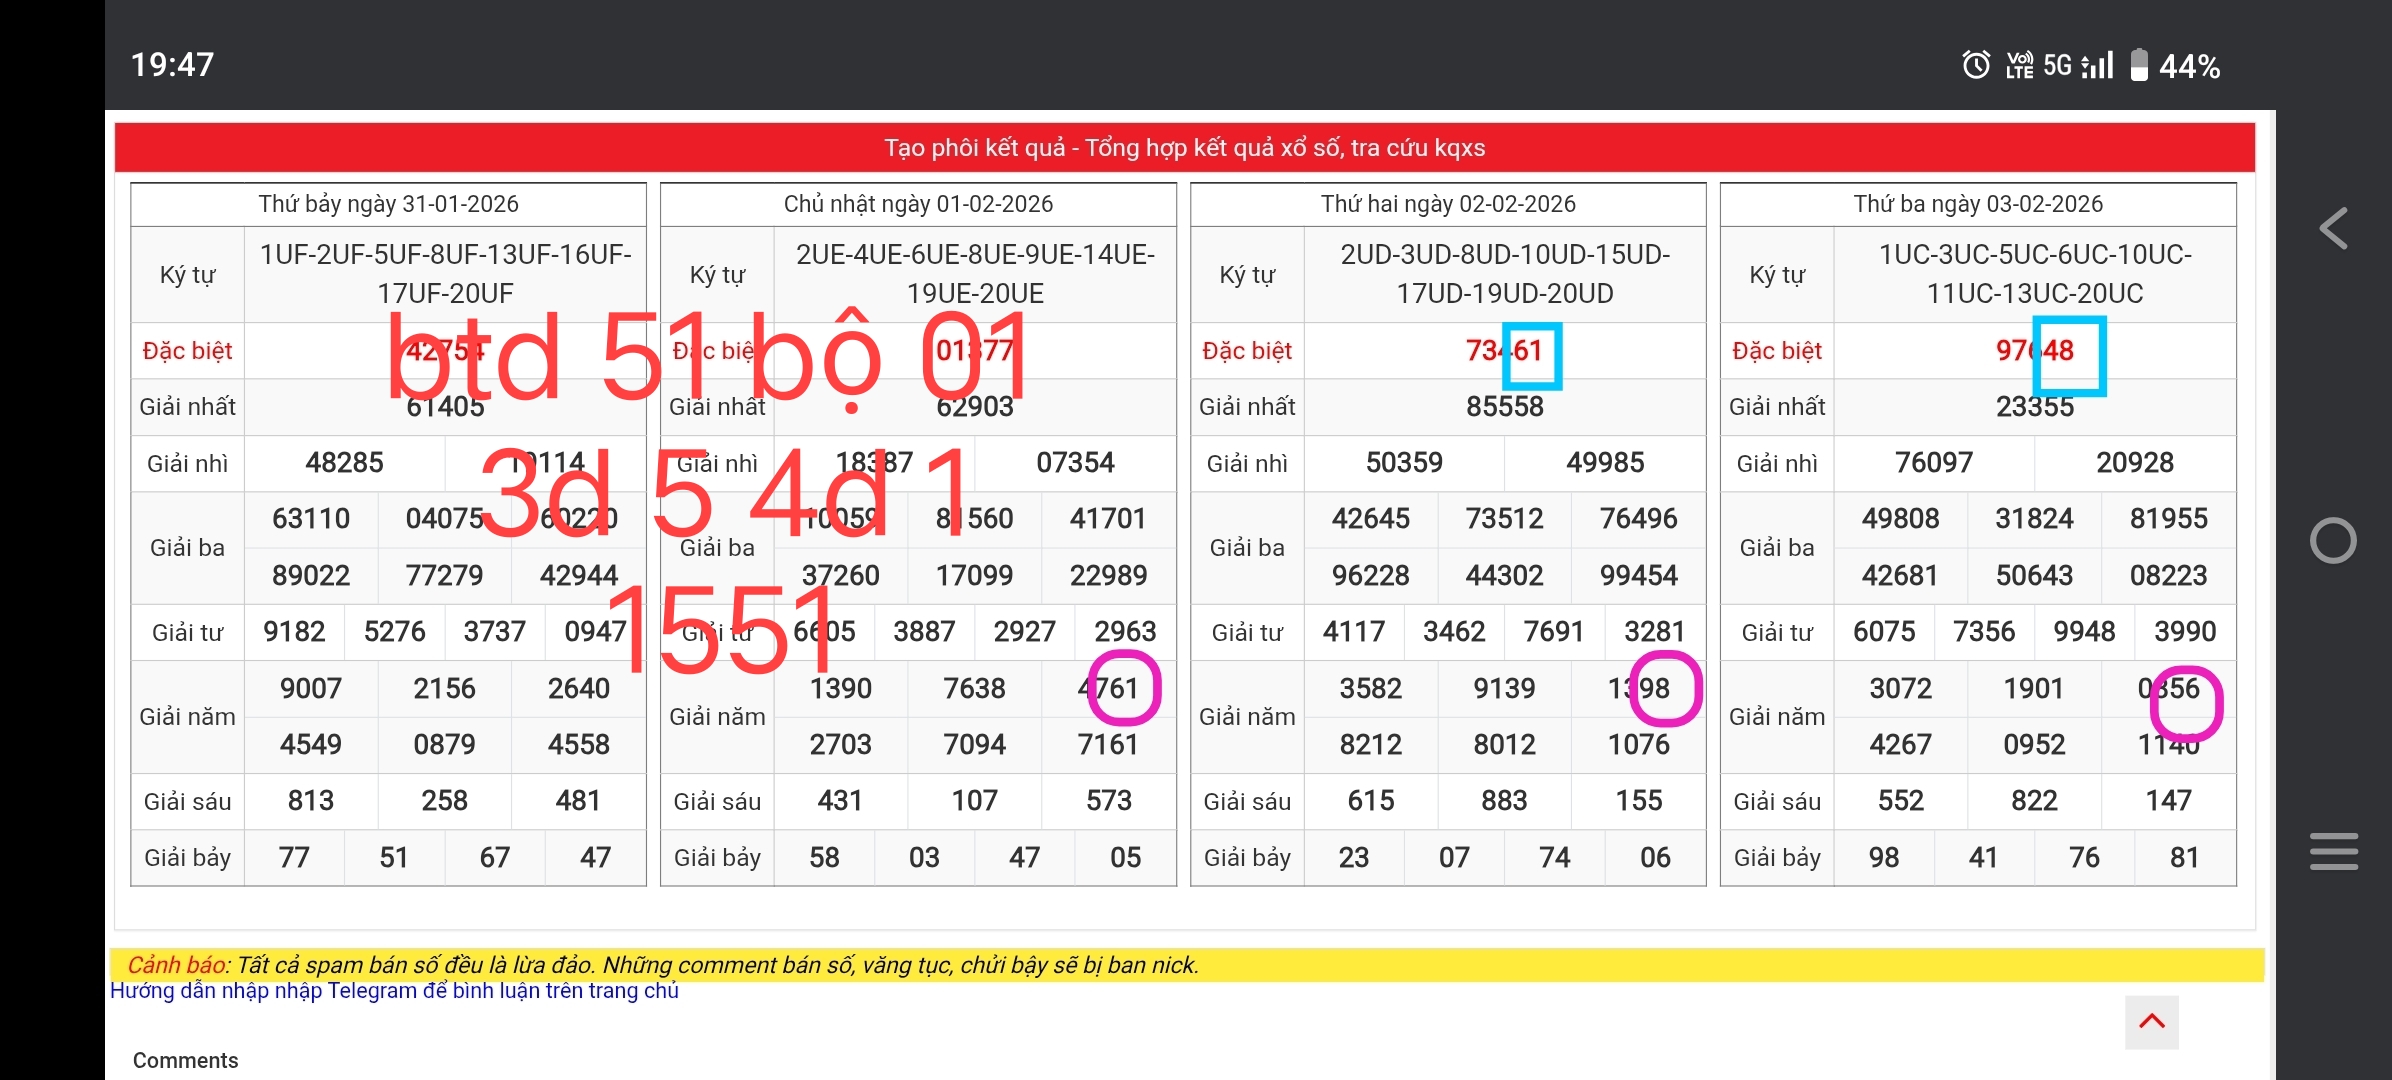
Task: Click the 'Chủ nhật ngày 01-02-2026' header
Action: [918, 204]
